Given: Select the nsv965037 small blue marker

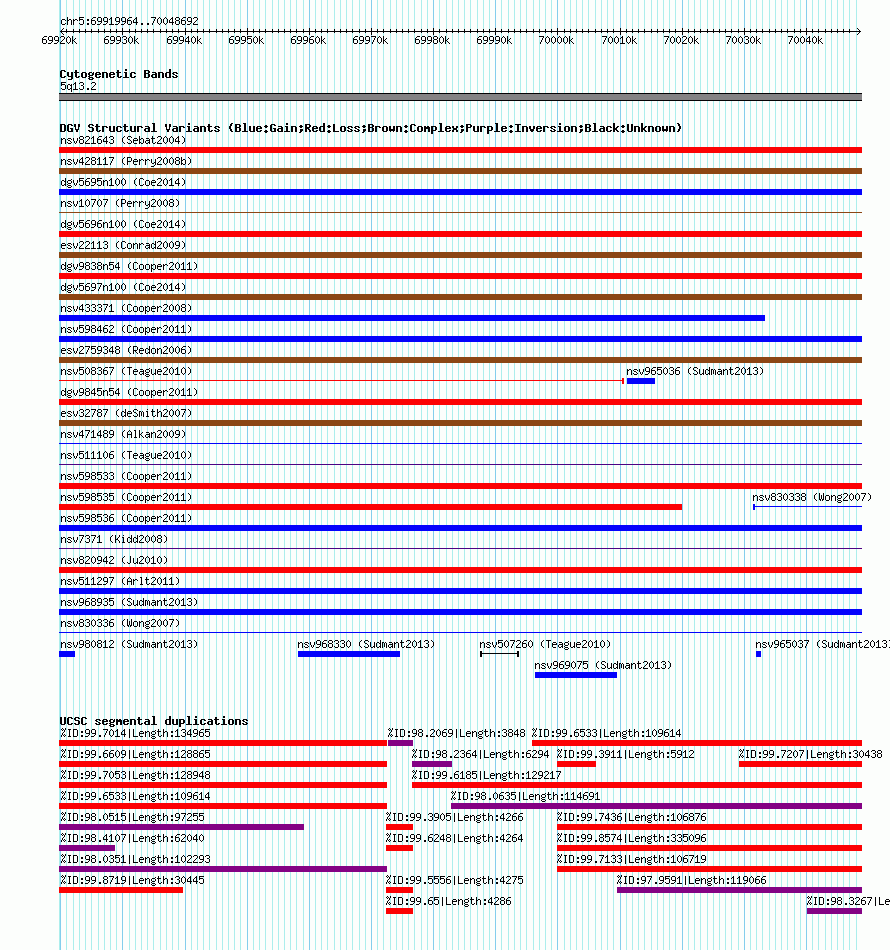Looking at the screenshot, I should (x=759, y=654).
